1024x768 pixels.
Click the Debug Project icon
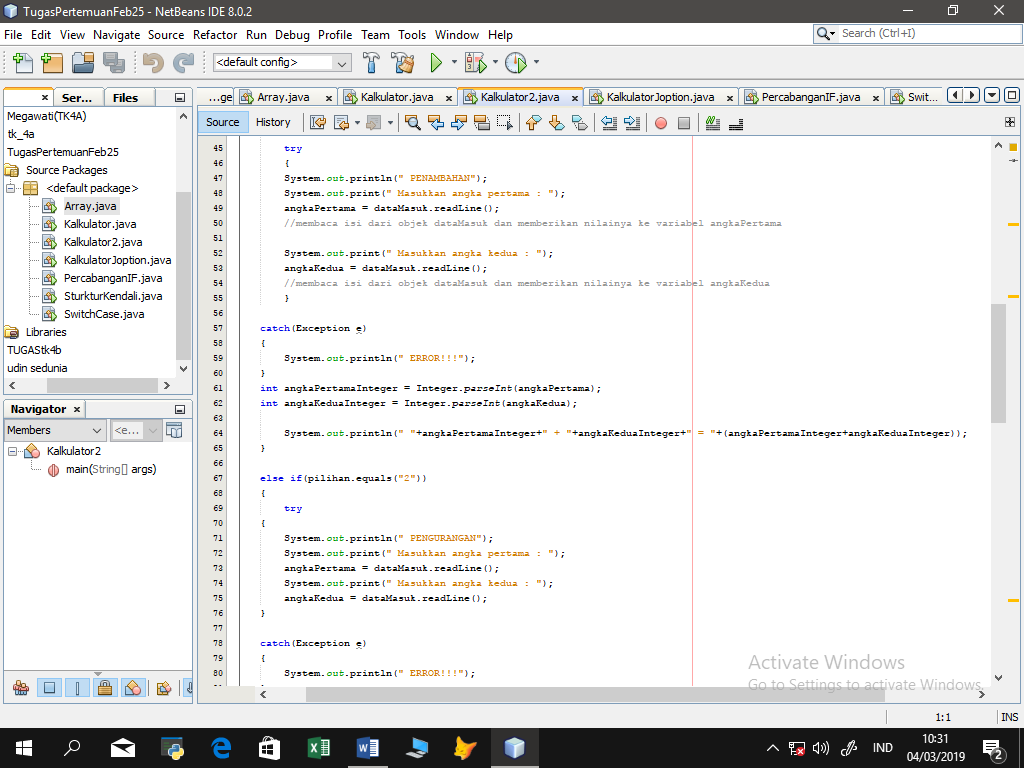pyautogui.click(x=475, y=63)
